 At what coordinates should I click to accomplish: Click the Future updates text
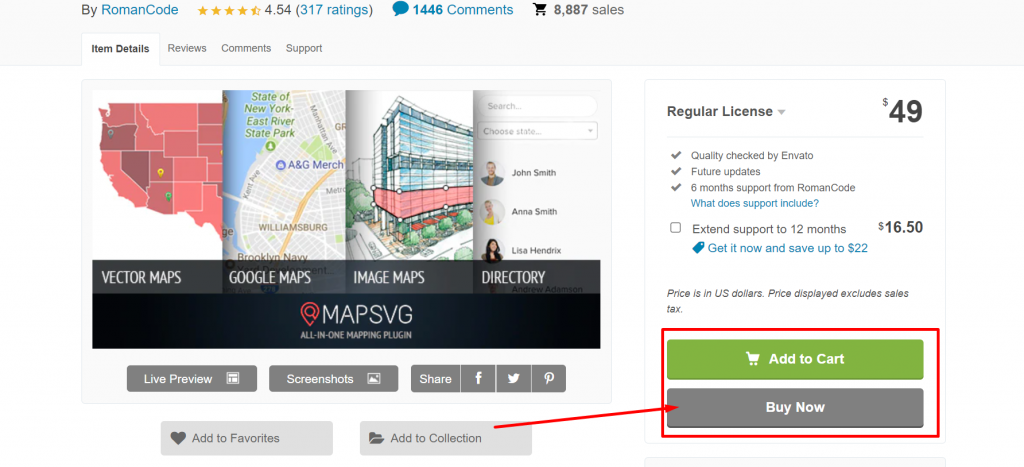726,172
